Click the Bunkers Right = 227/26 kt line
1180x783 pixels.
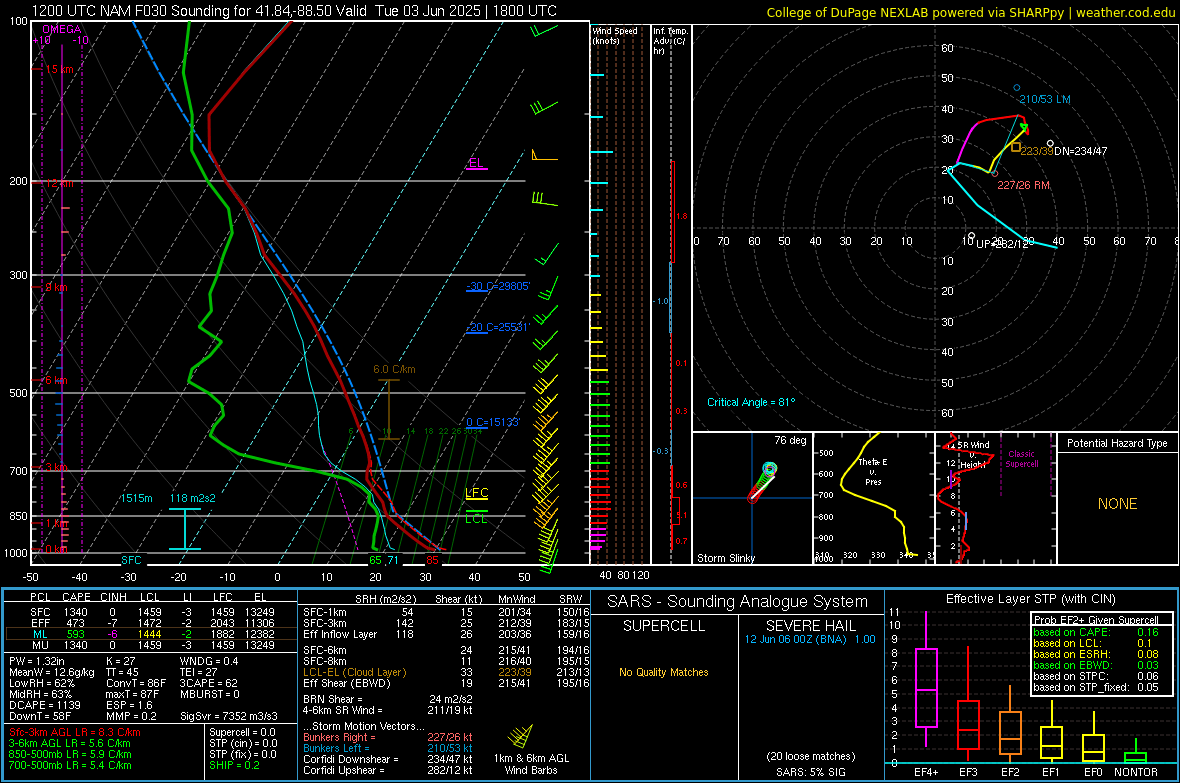388,738
